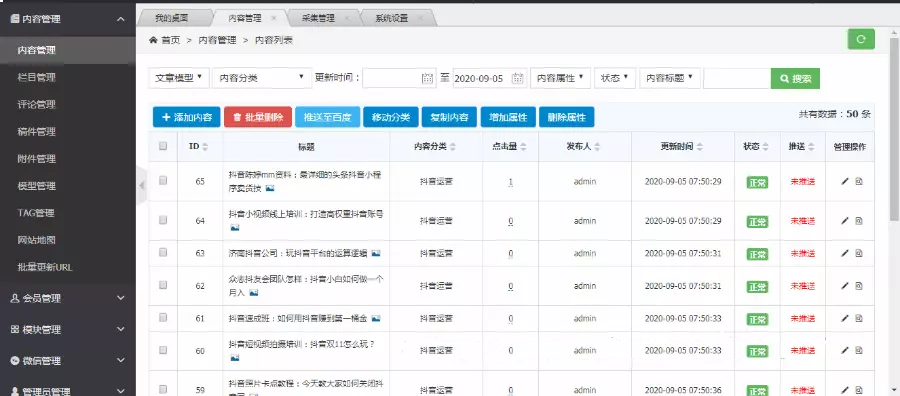Expand the 模块管理 sidebar section
Viewport: 900px width, 396px height.
[x=68, y=329]
